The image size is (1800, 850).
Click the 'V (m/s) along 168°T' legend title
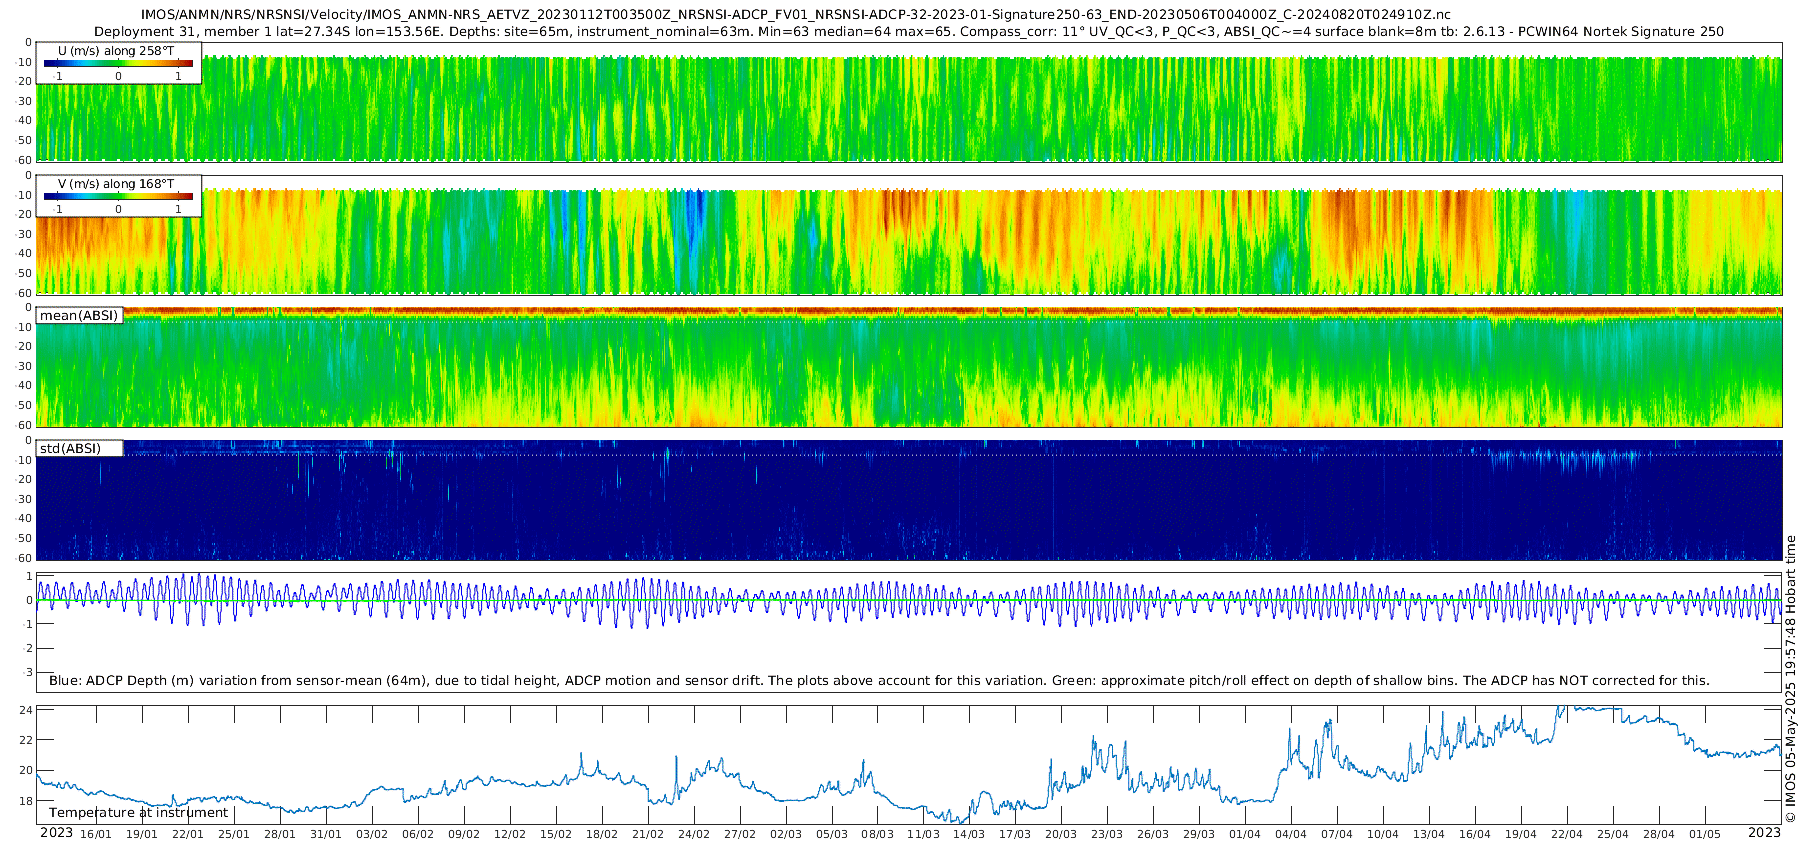click(116, 184)
